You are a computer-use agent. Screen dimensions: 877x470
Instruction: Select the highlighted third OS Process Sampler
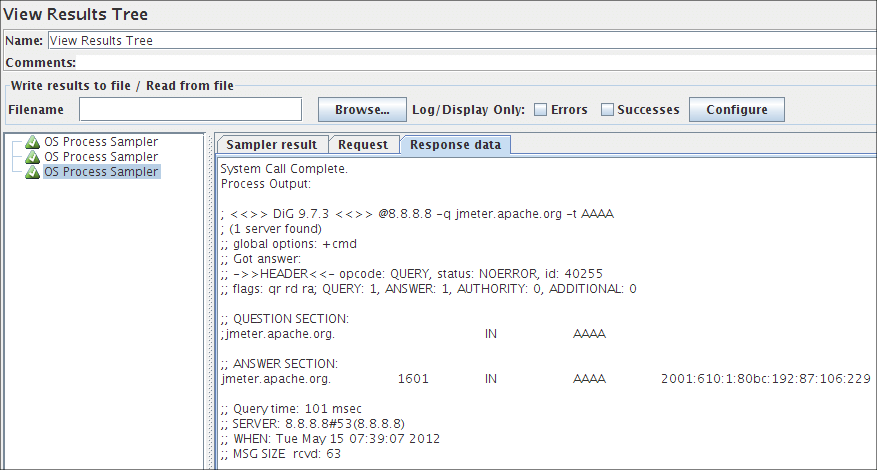(x=100, y=172)
